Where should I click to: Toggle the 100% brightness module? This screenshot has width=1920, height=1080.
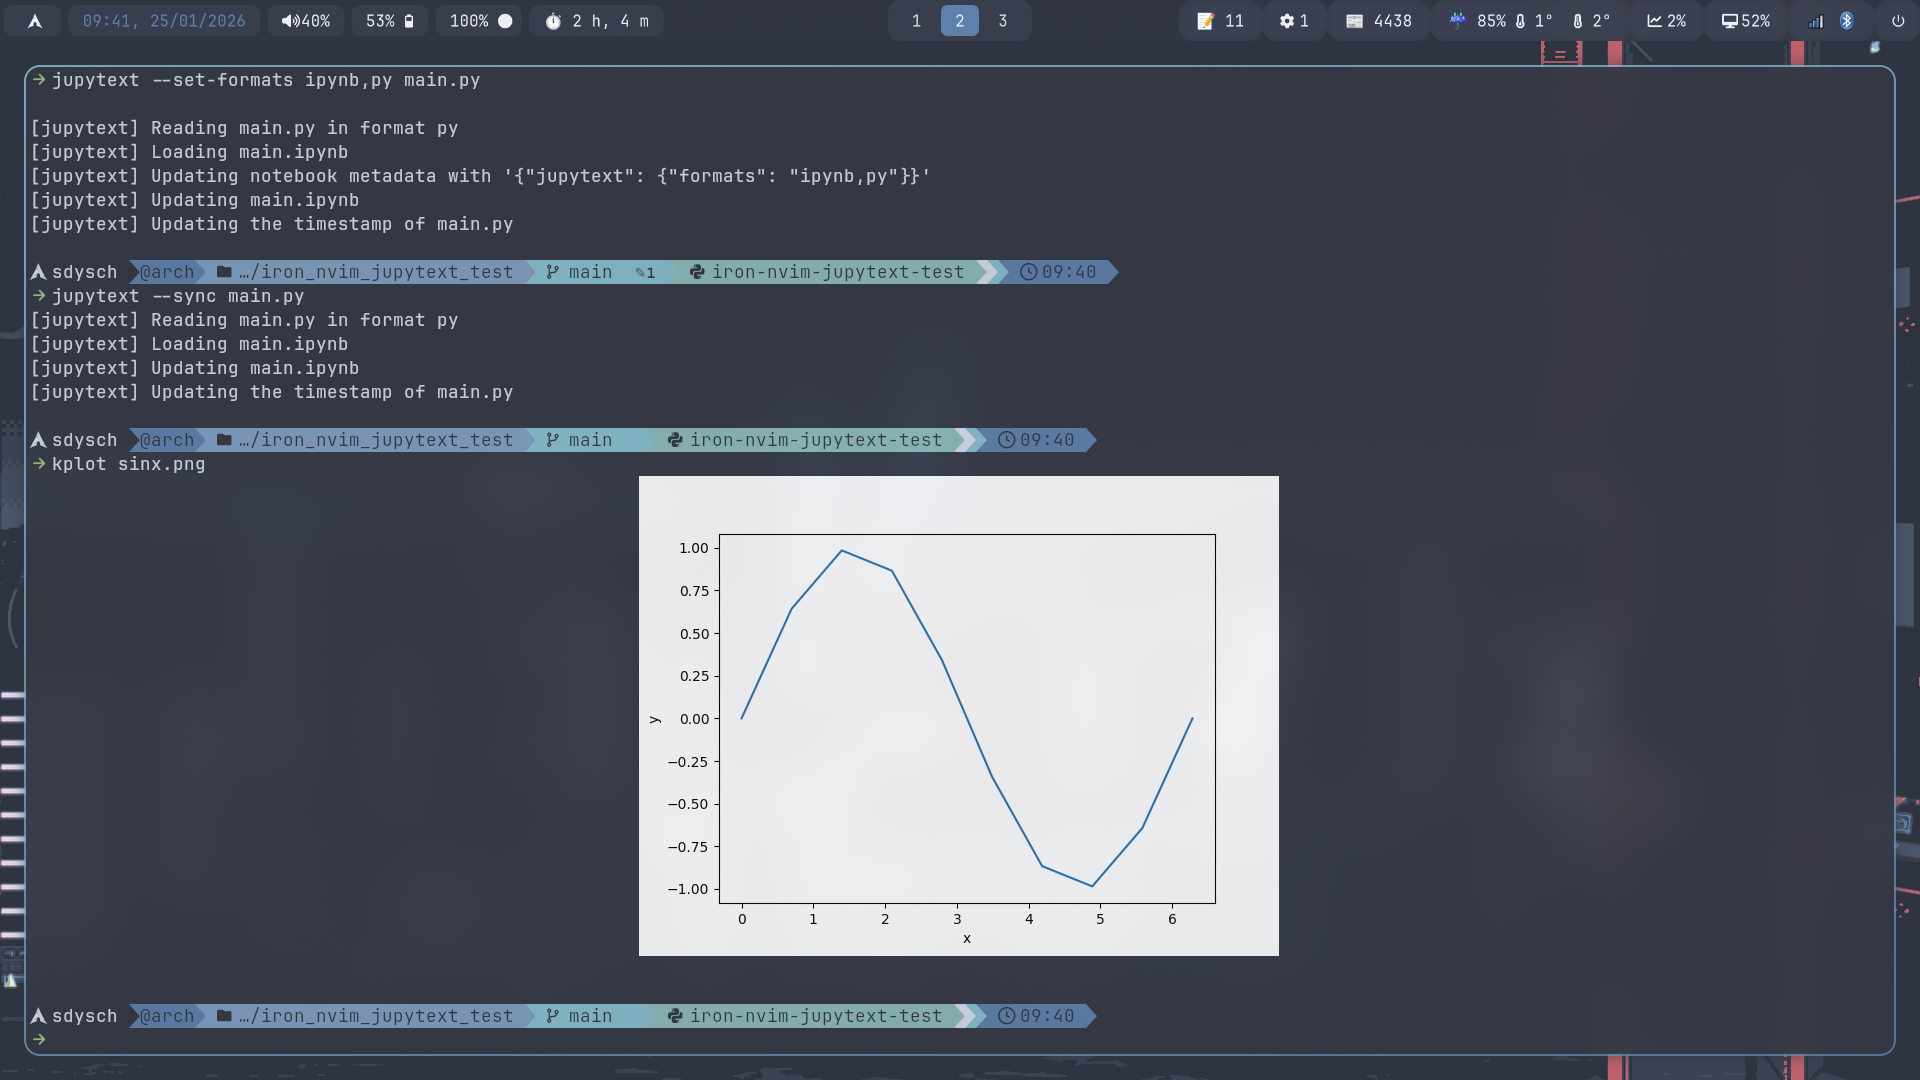click(x=480, y=21)
